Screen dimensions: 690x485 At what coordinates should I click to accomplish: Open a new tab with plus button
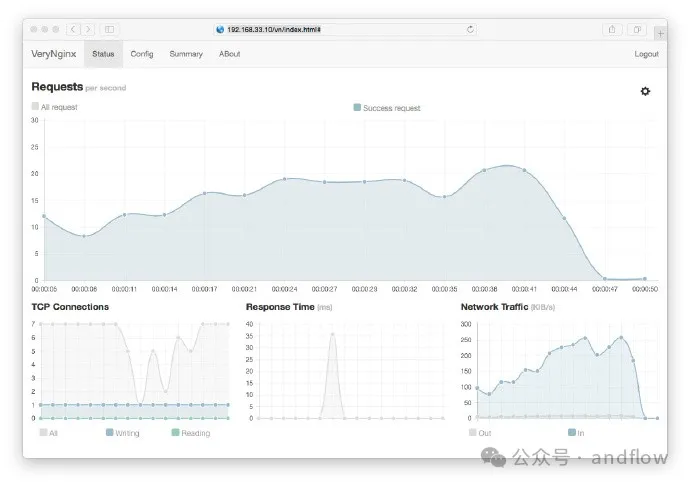659,33
